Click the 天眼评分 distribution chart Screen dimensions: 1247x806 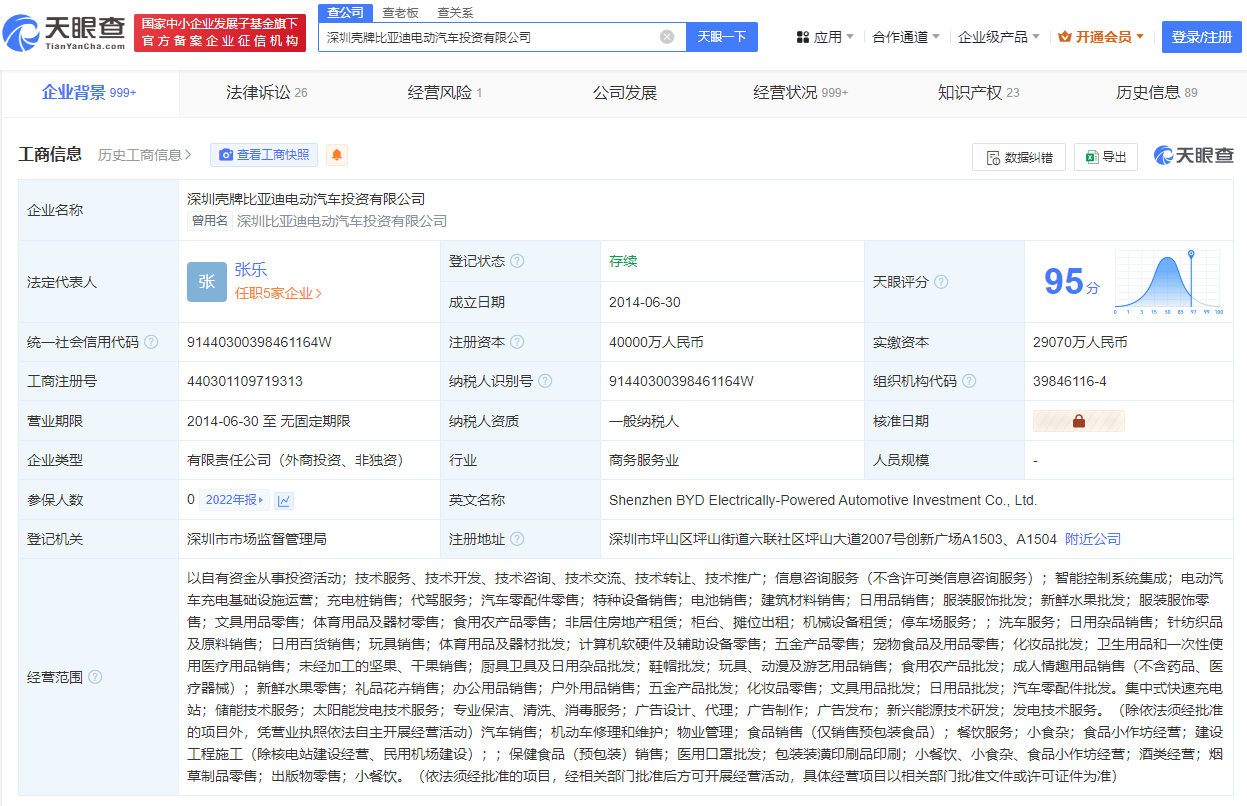coord(1168,284)
